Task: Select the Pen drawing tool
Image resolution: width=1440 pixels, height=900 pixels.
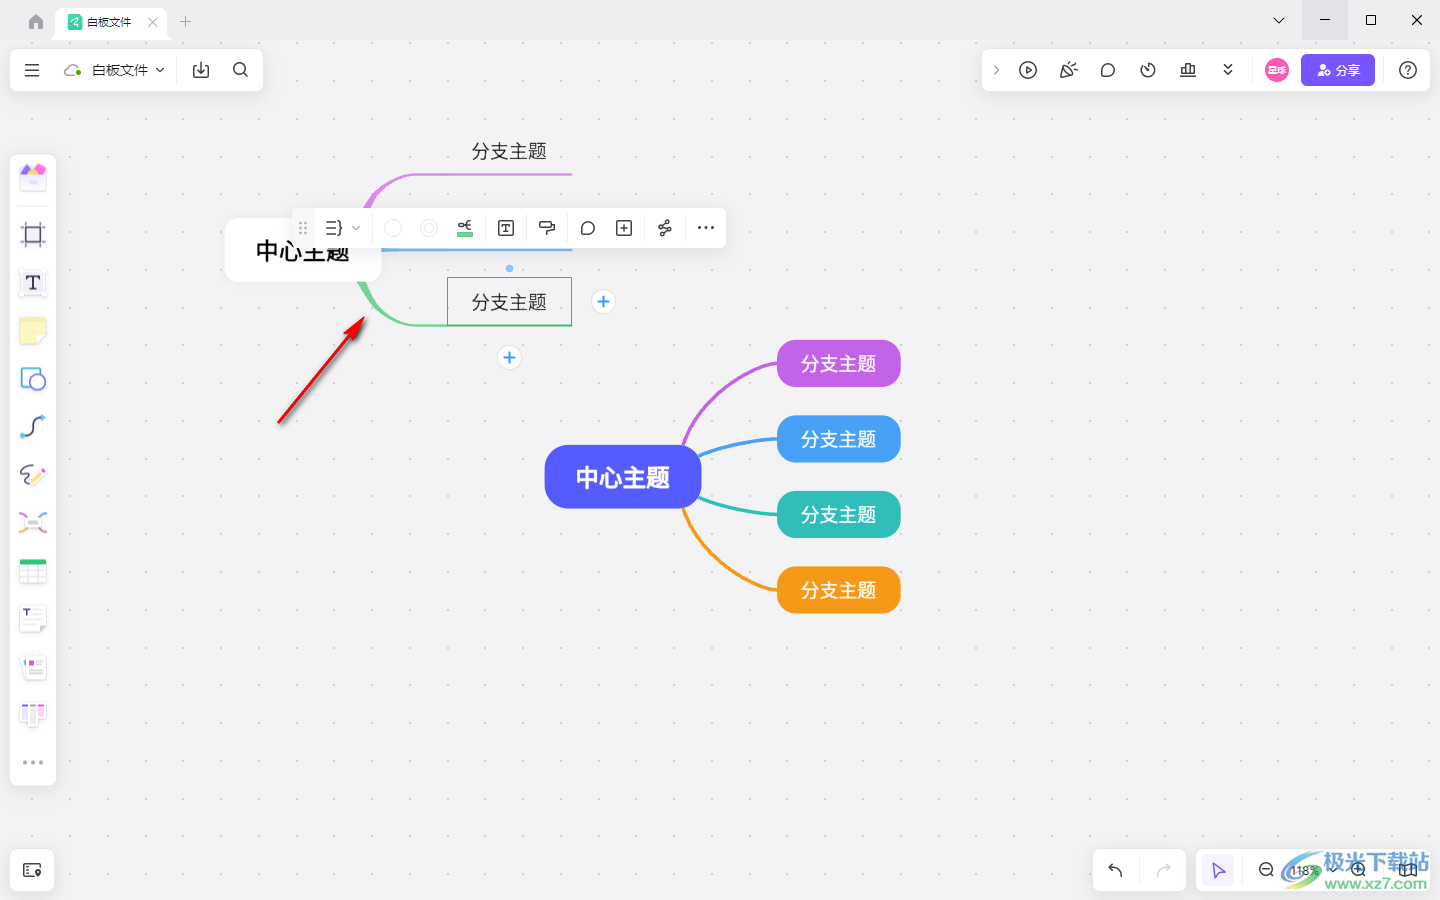Action: tap(33, 475)
